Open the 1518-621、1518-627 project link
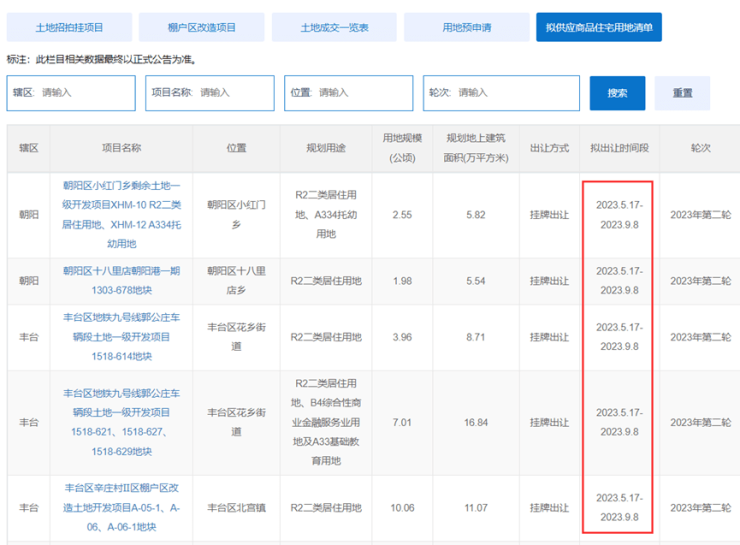 point(122,422)
